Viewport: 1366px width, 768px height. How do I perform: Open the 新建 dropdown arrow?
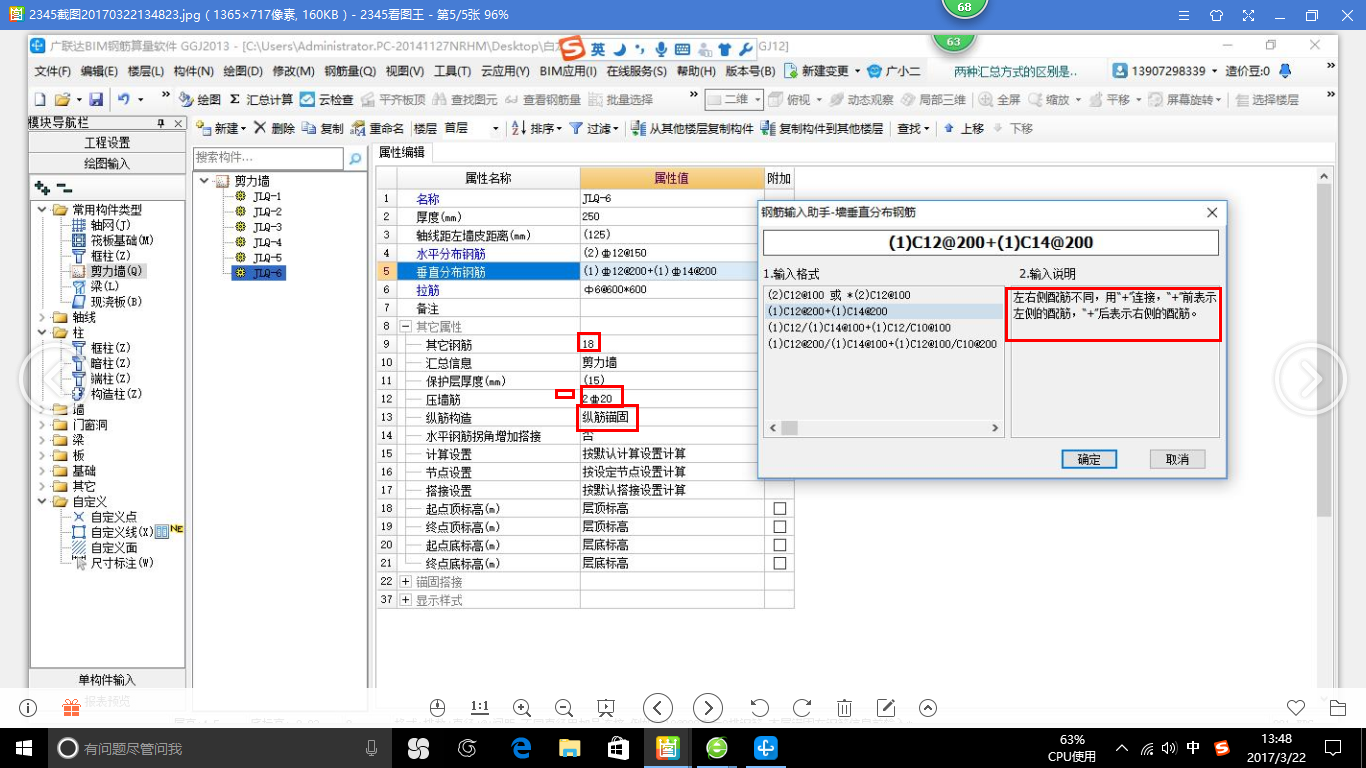(244, 129)
